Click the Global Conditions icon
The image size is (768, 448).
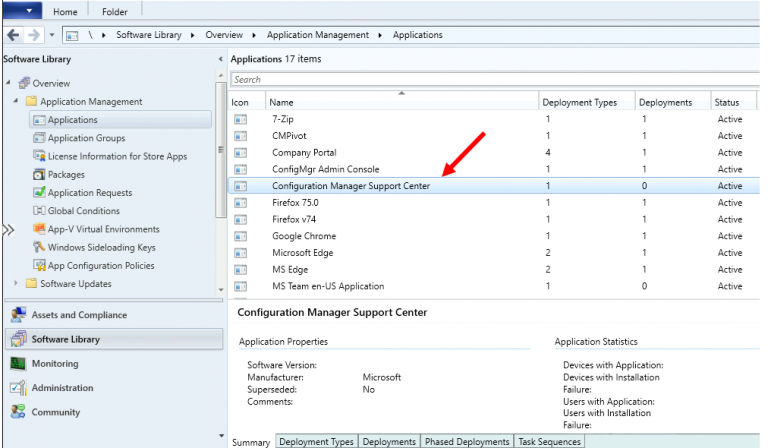pos(40,210)
